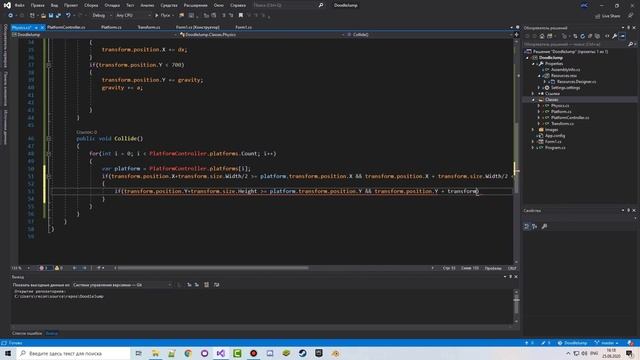Select AssemblyInfo.cs in Solution Explorer
The width and height of the screenshot is (640, 360).
click(x=565, y=70)
